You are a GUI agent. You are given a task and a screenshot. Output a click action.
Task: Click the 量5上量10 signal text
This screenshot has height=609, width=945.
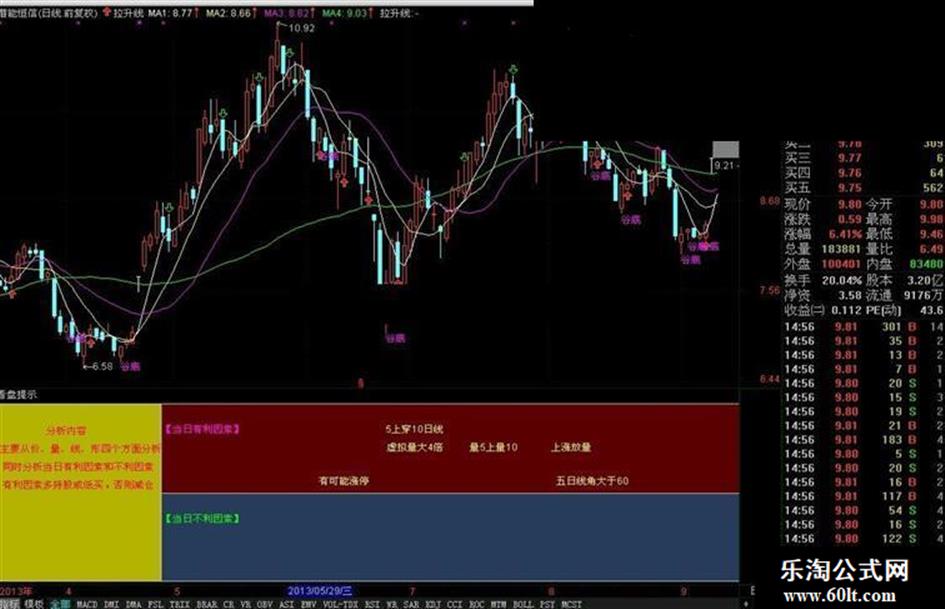pos(494,447)
